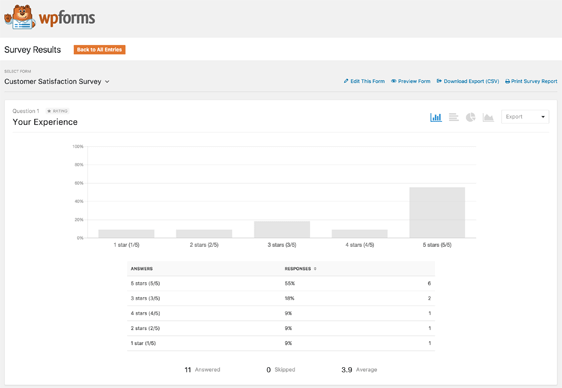Click the Rating field type badge
Viewport: 562px width, 388px height.
[x=57, y=111]
